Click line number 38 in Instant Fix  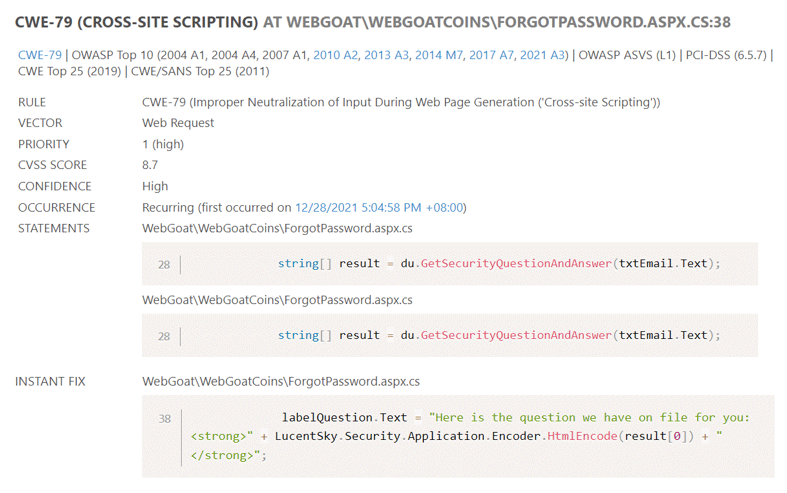(x=164, y=418)
